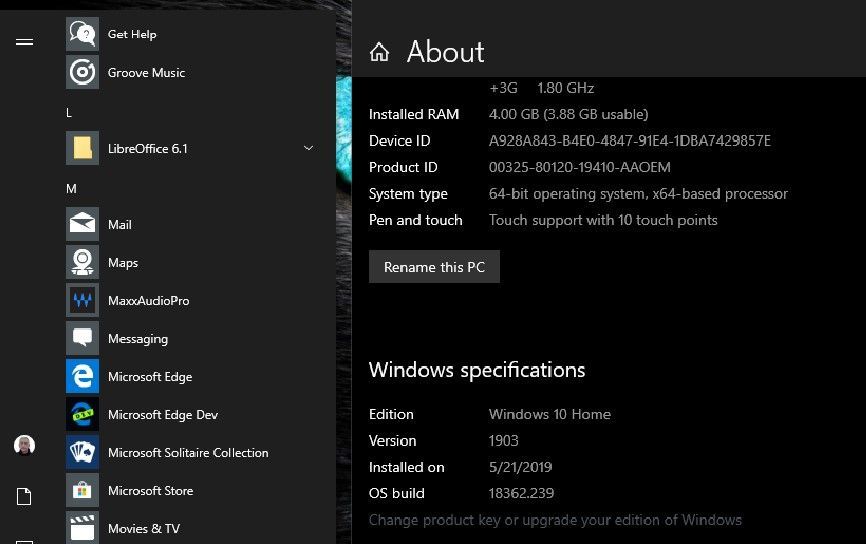Launch the Movies & TV icon
The height and width of the screenshot is (544, 866).
pyautogui.click(x=82, y=527)
